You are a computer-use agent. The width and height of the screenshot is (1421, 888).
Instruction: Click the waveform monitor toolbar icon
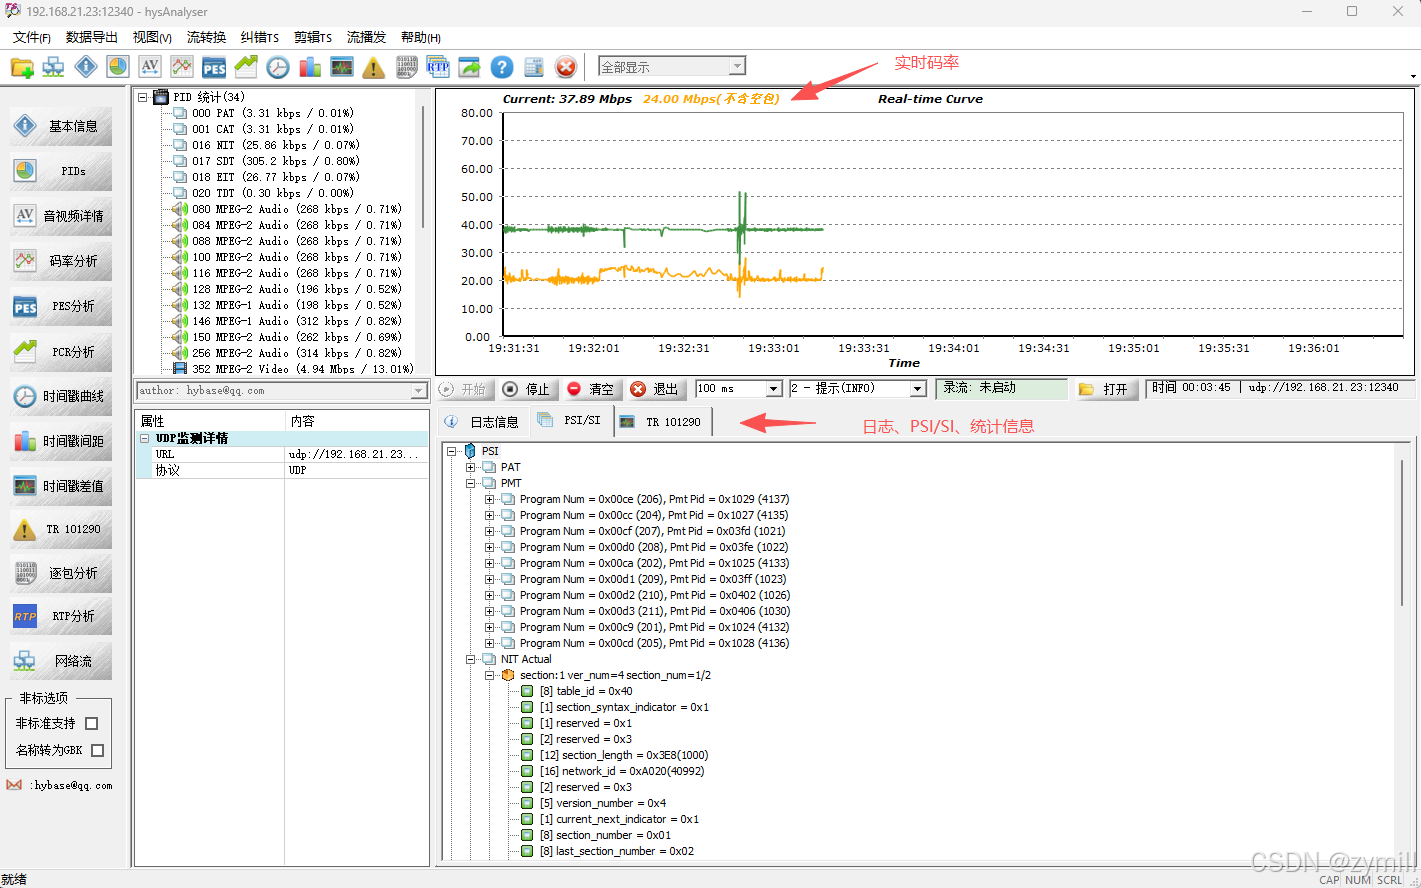click(x=342, y=67)
